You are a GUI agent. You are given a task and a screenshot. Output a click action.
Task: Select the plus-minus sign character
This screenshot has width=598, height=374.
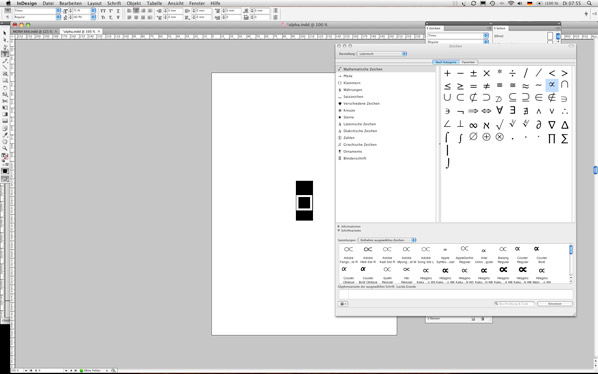(x=473, y=73)
